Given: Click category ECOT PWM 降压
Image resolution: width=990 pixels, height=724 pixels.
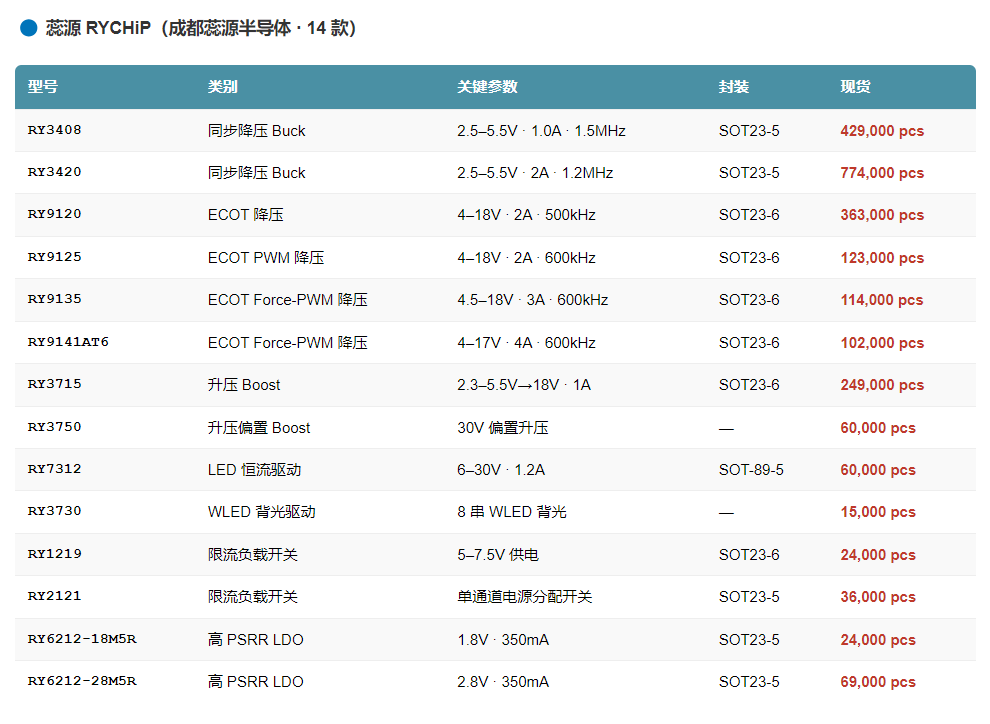Looking at the screenshot, I should (266, 258).
